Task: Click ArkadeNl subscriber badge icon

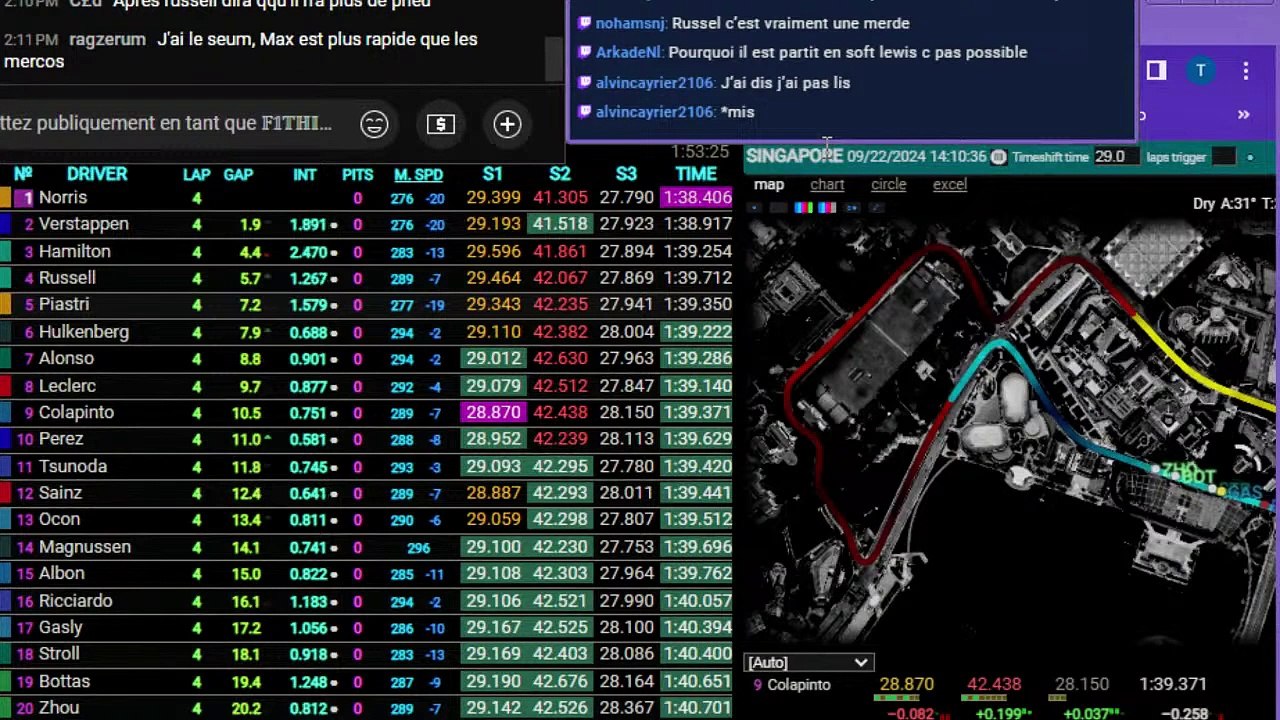Action: click(x=585, y=52)
